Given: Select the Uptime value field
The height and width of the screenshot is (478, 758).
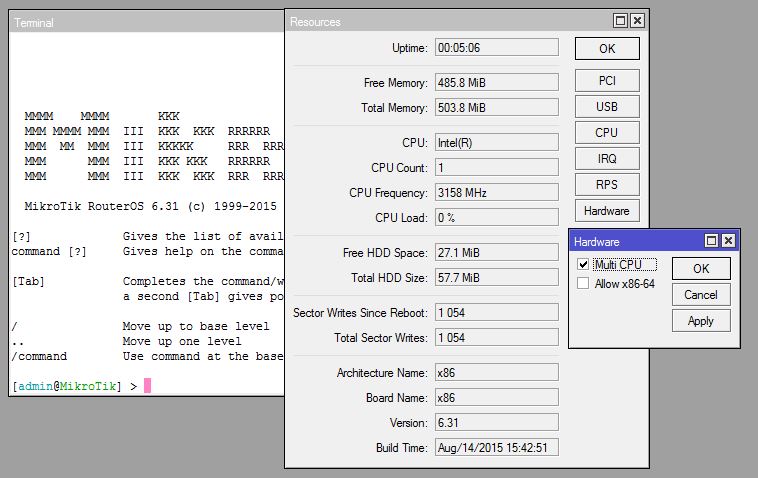Looking at the screenshot, I should 496,48.
